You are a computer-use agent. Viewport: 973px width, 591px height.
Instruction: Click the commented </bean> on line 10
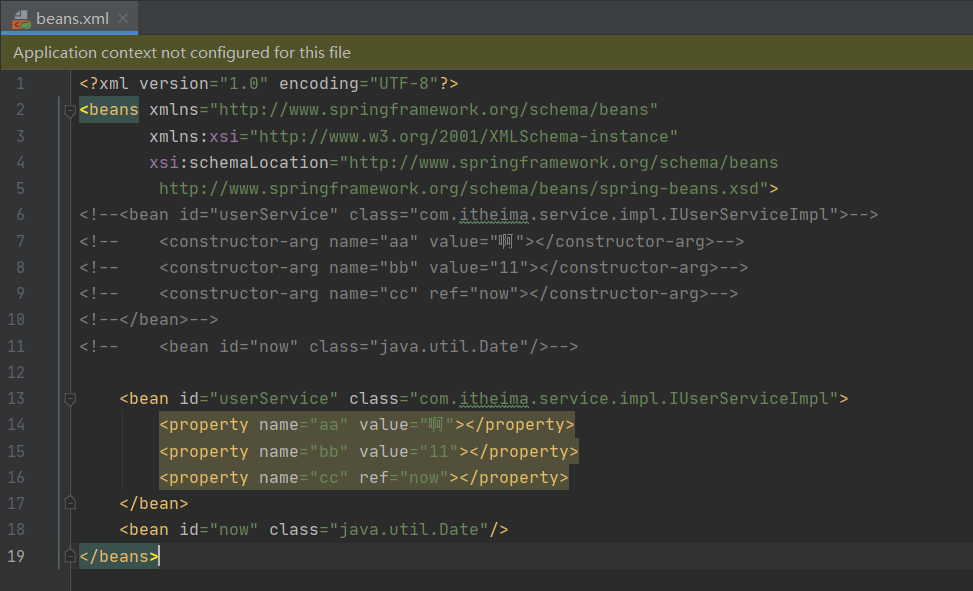coord(149,320)
